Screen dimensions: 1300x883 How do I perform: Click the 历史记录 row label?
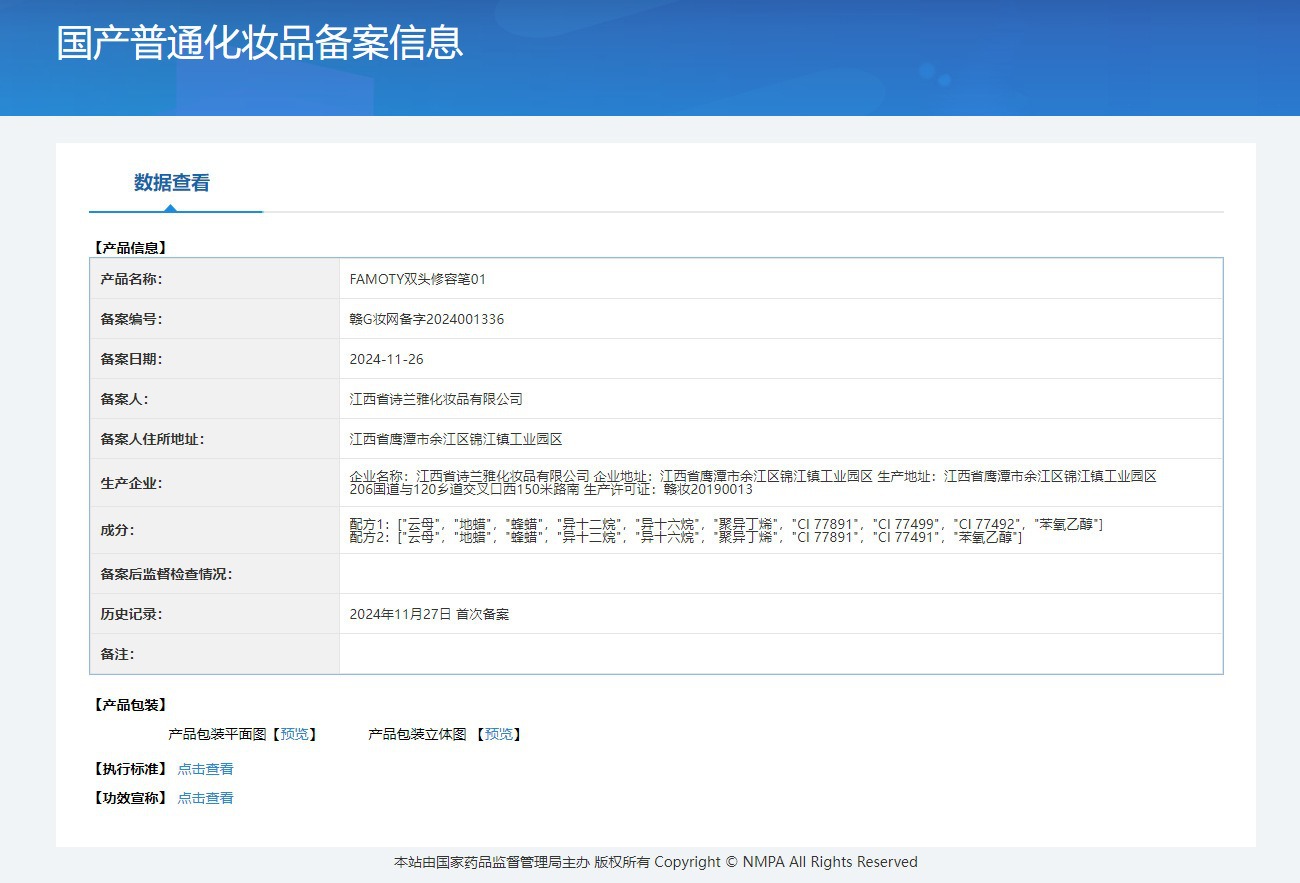131,614
